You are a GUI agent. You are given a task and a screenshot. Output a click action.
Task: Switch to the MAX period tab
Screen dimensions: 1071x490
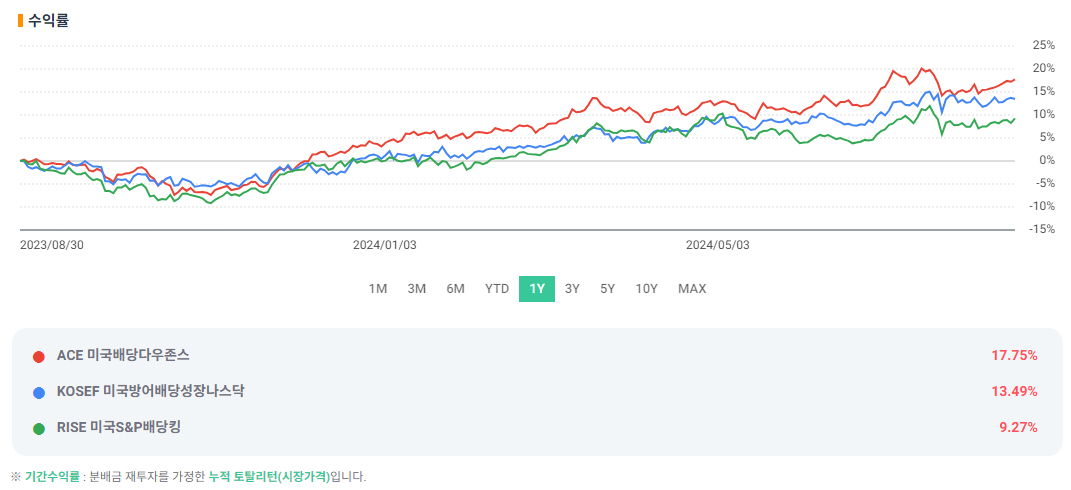click(x=692, y=288)
